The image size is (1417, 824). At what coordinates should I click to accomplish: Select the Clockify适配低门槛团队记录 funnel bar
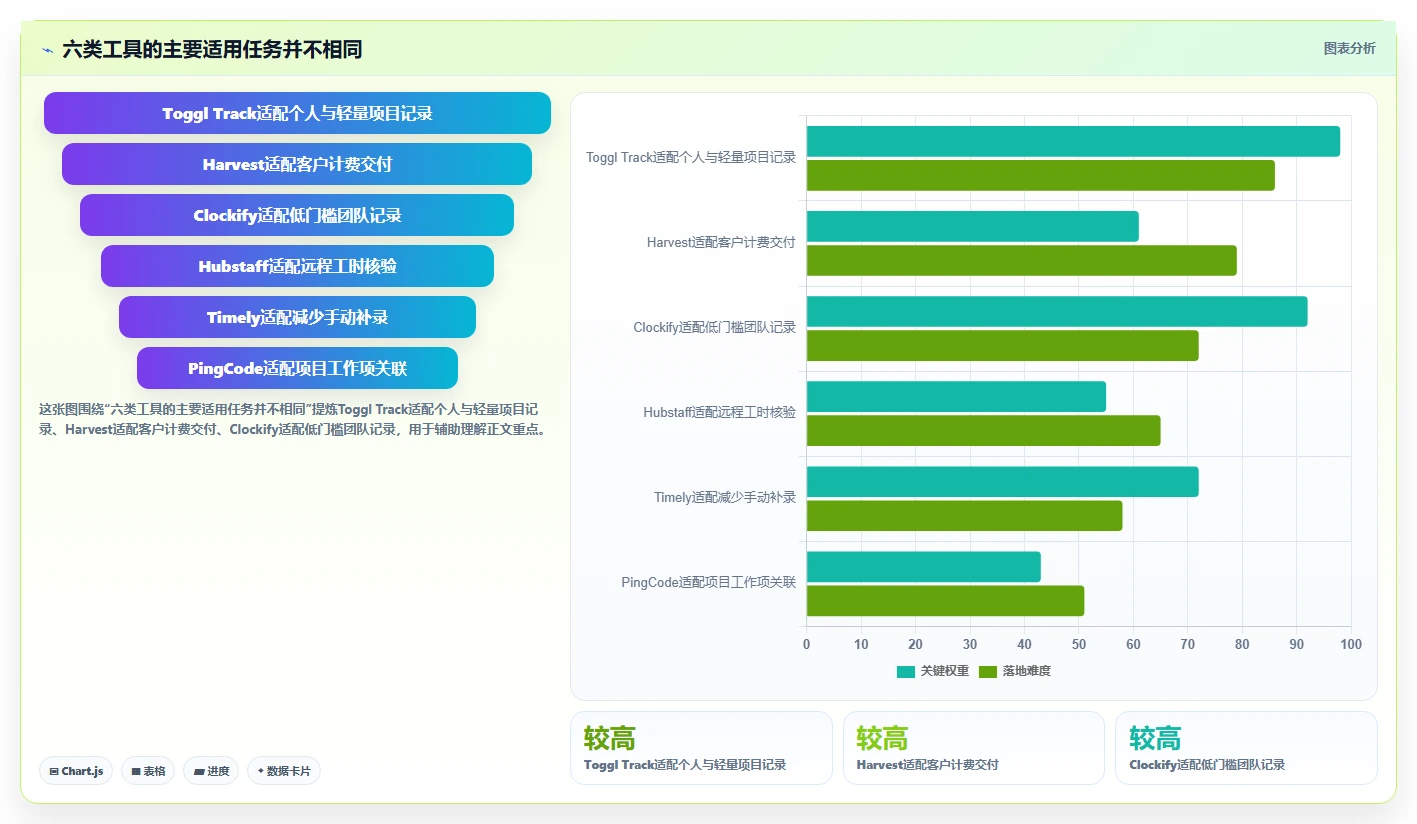[297, 215]
